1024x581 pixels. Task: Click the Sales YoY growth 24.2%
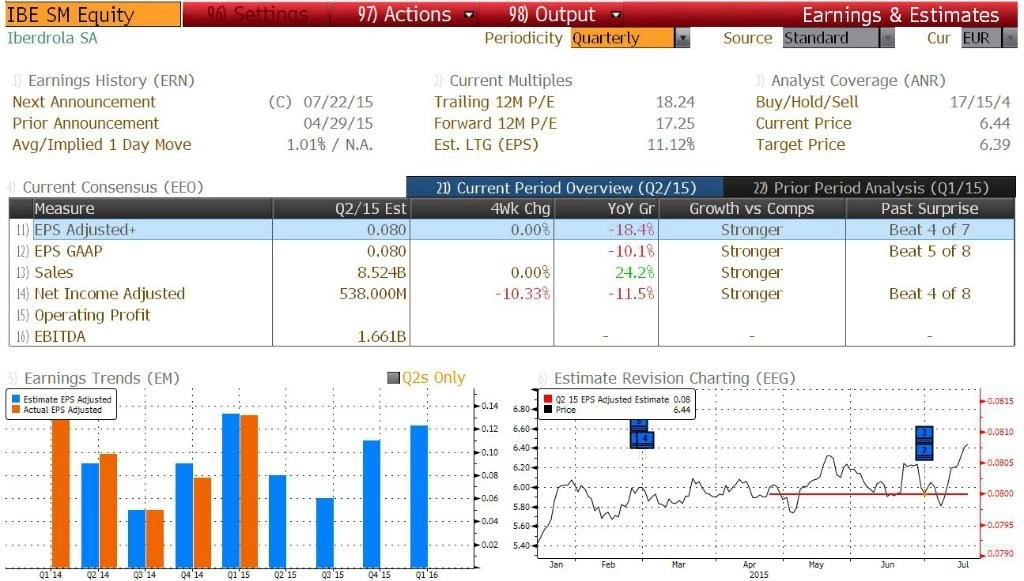click(x=634, y=272)
